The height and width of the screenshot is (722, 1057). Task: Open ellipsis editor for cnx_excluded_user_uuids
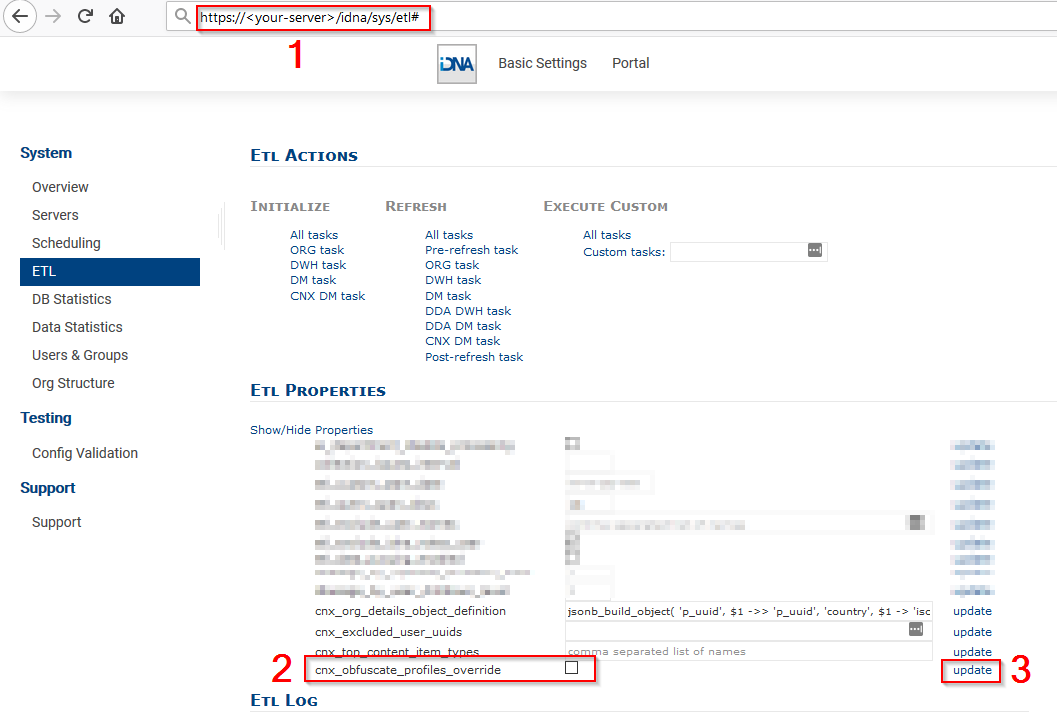[915, 630]
